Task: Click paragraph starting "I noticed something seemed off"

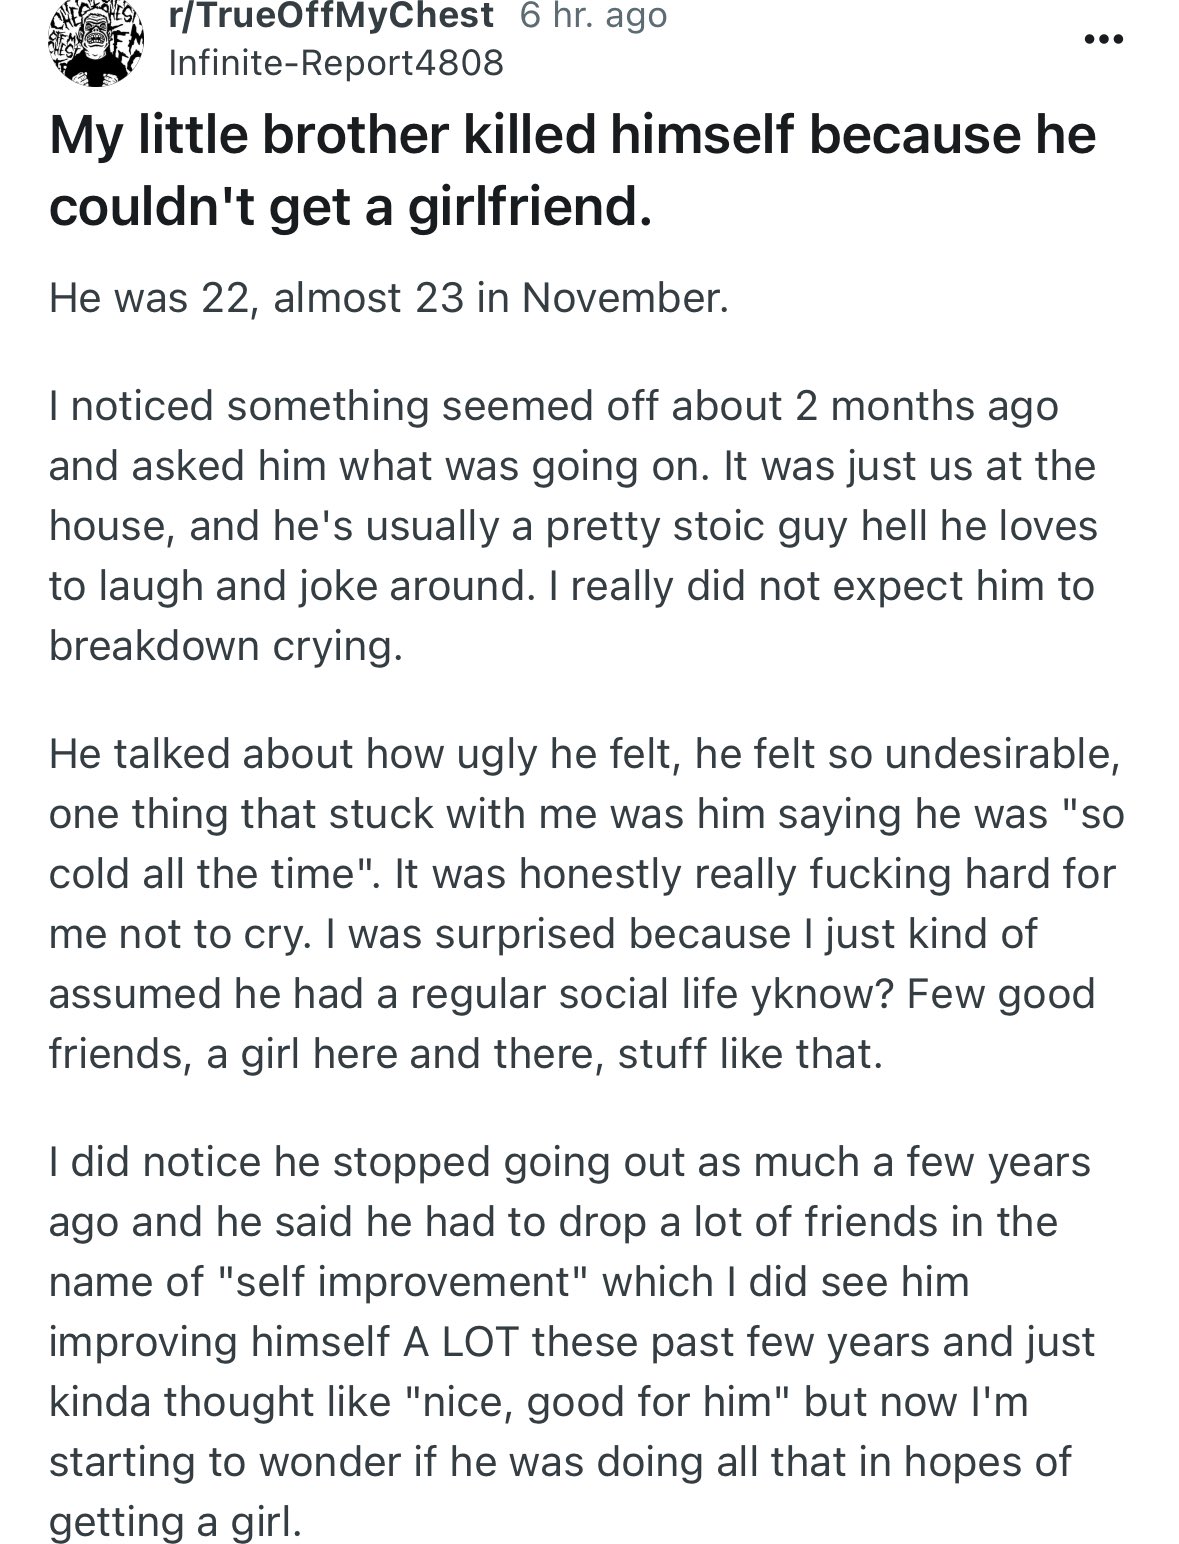Action: [x=572, y=526]
